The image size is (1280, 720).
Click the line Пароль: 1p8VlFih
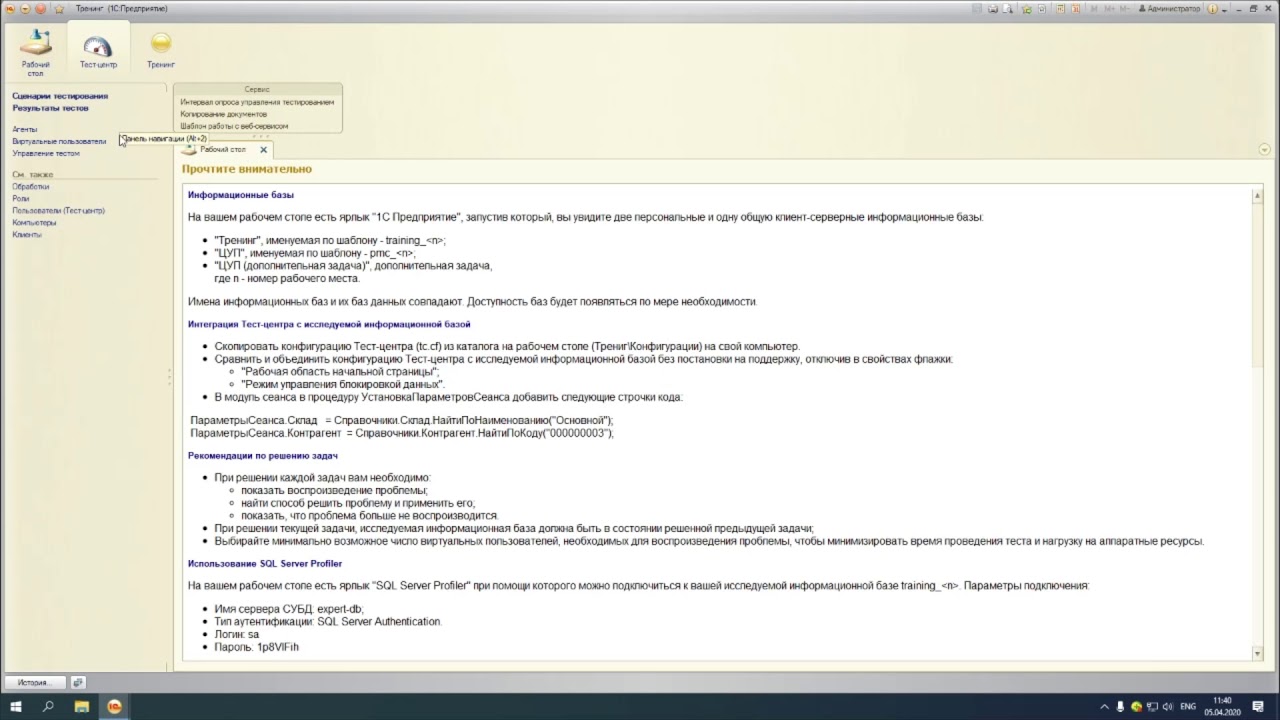click(x=256, y=647)
